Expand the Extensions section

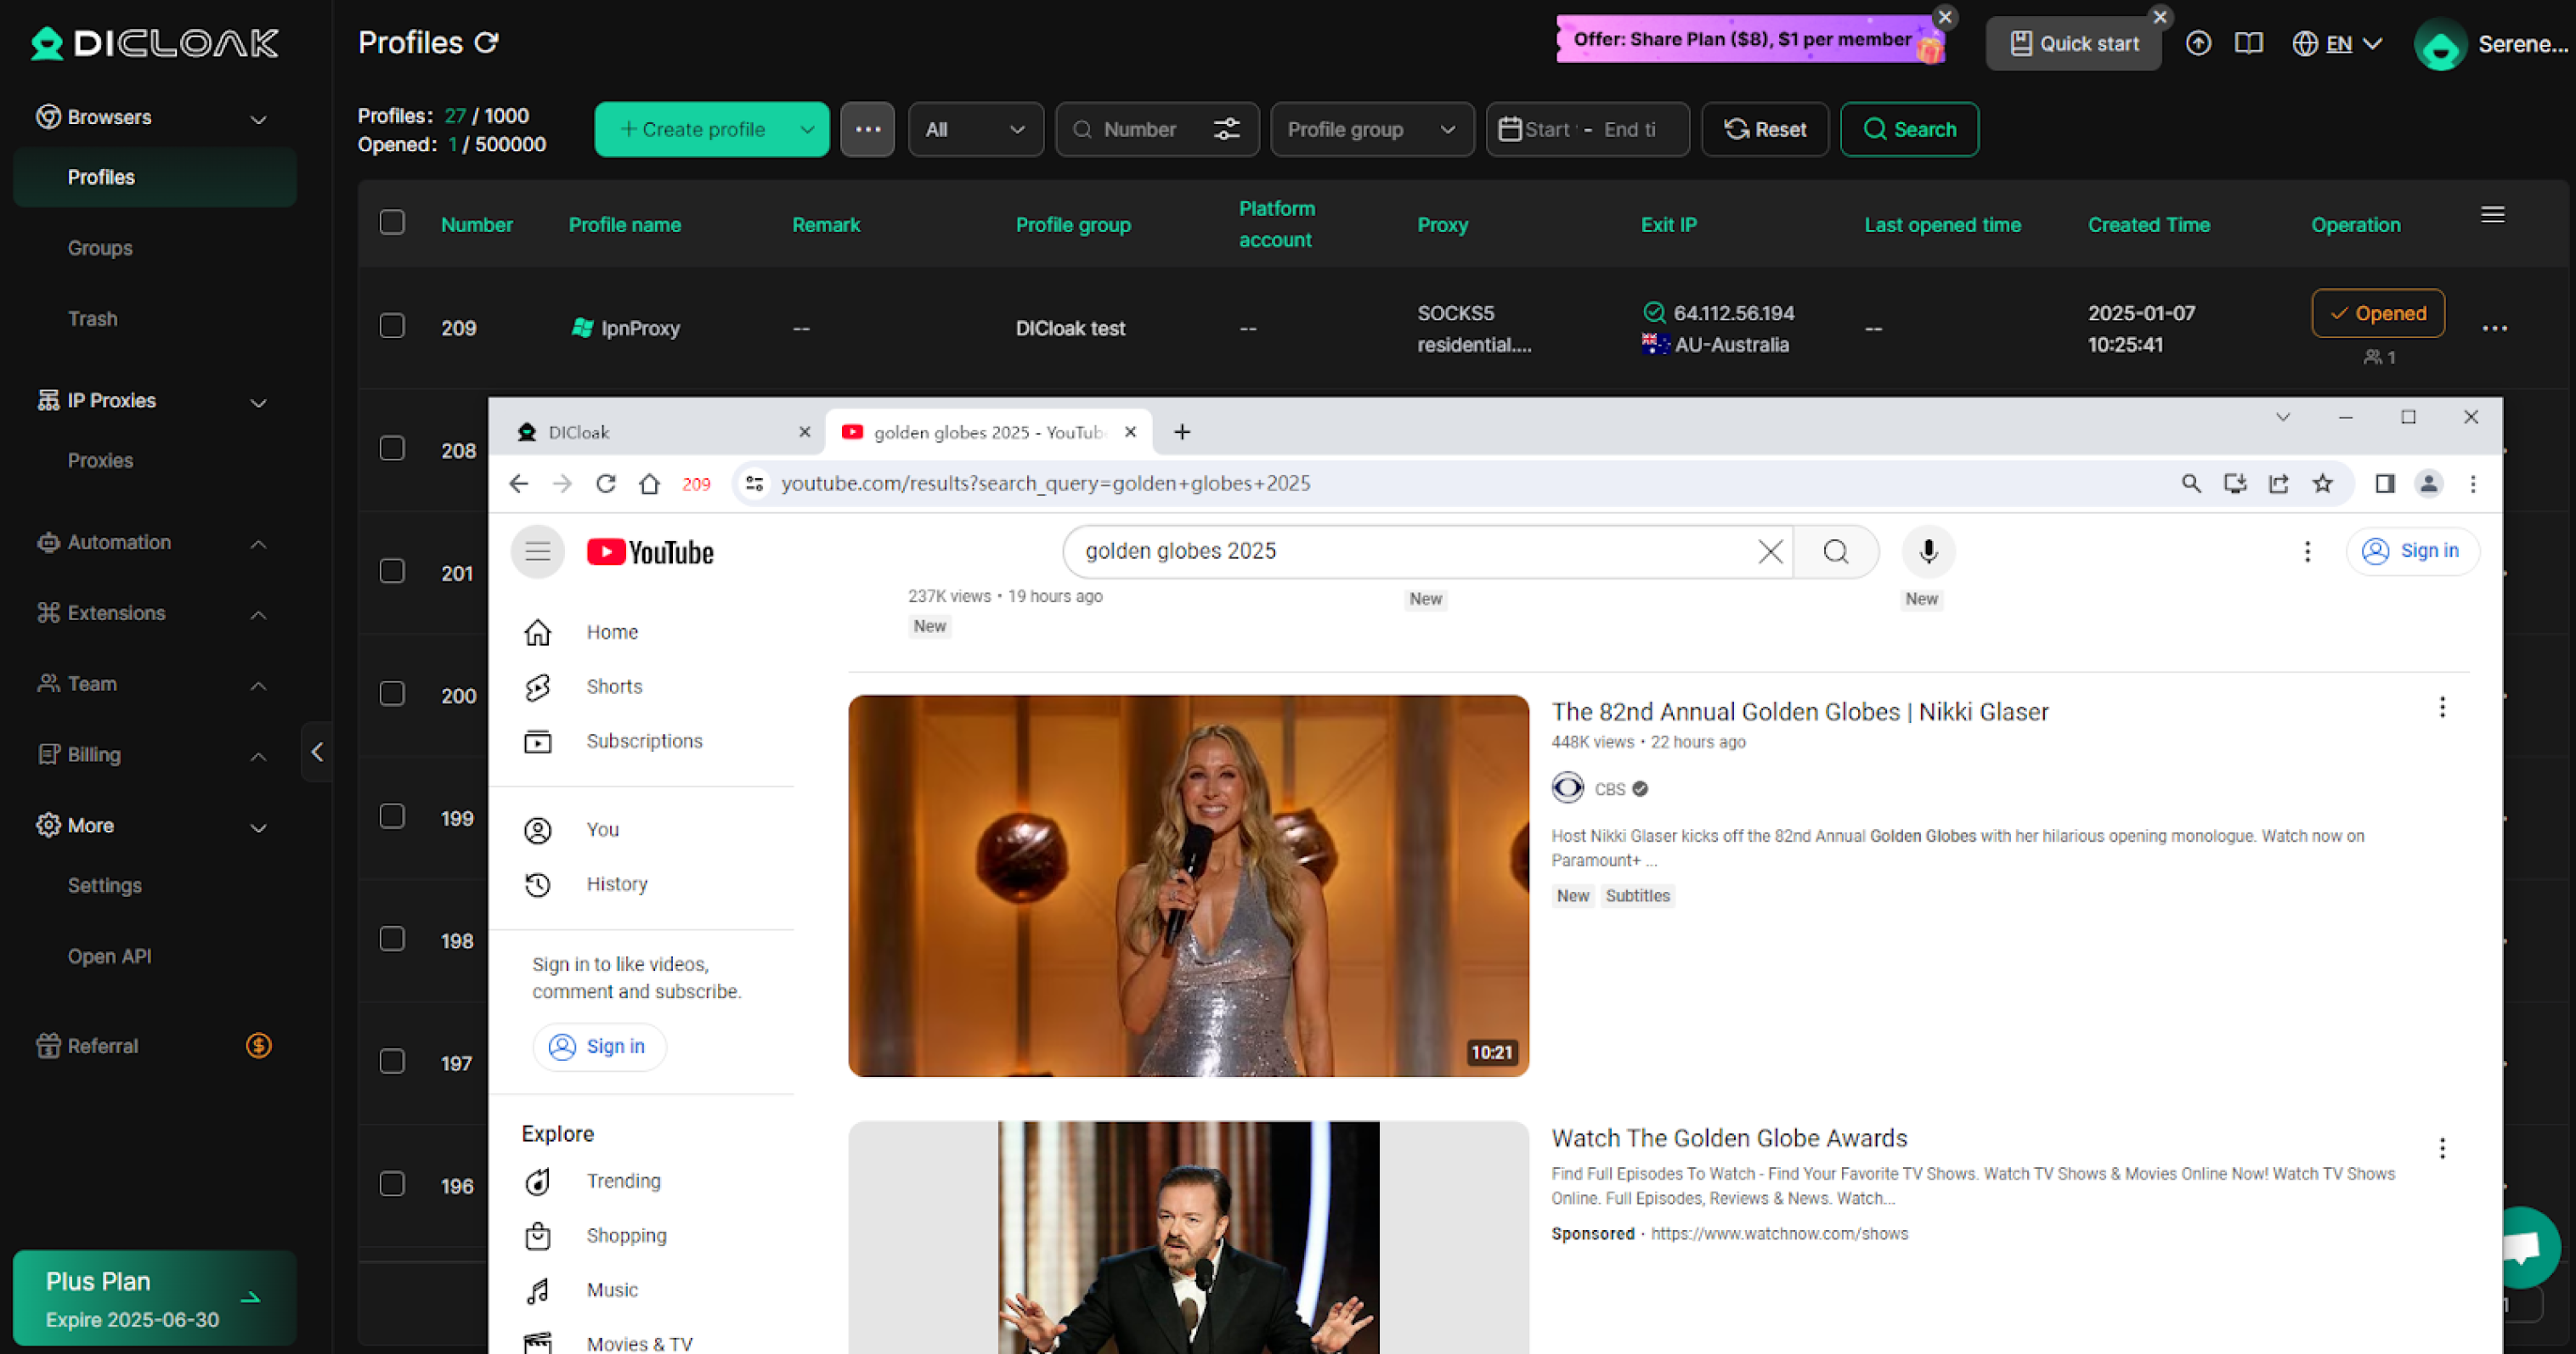click(258, 615)
